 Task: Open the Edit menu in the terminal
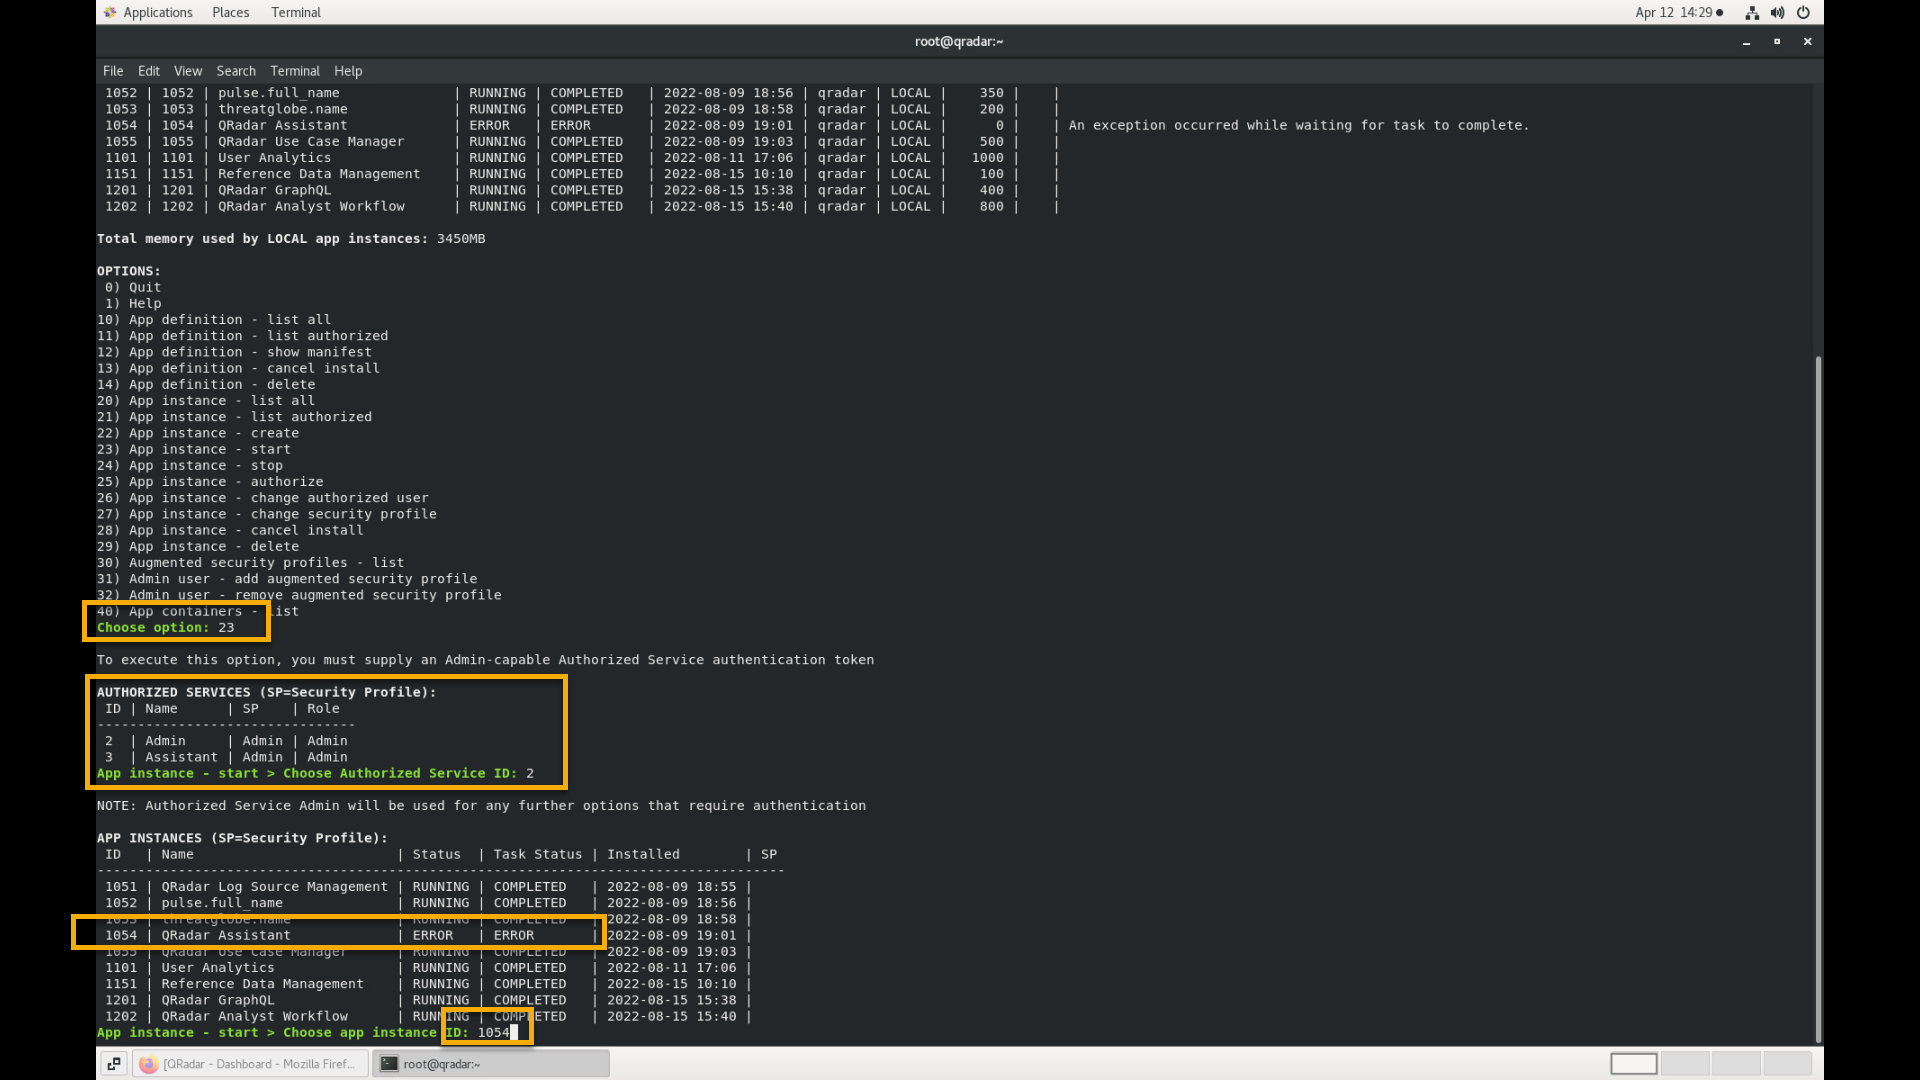point(149,71)
